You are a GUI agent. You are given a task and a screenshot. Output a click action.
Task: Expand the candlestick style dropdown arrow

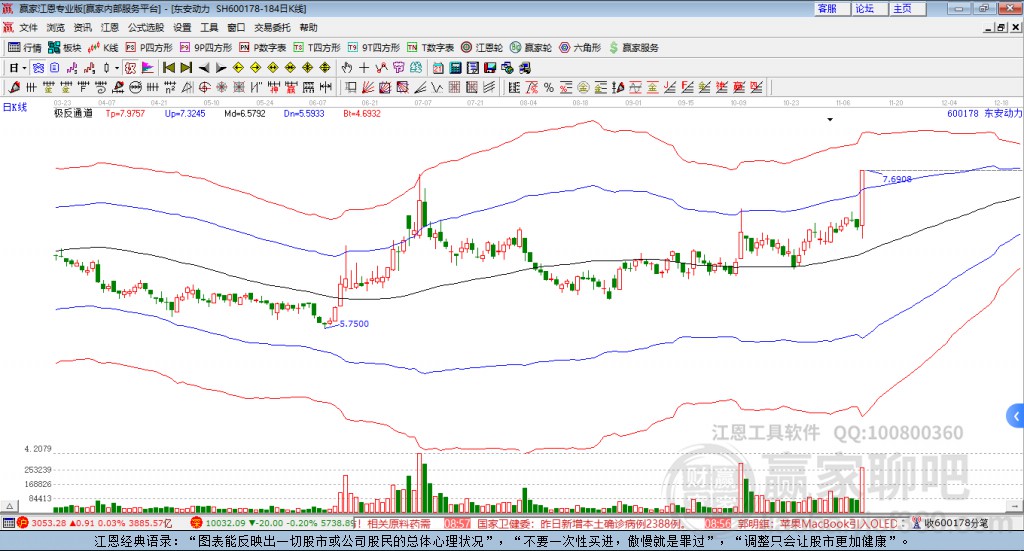[x=117, y=68]
